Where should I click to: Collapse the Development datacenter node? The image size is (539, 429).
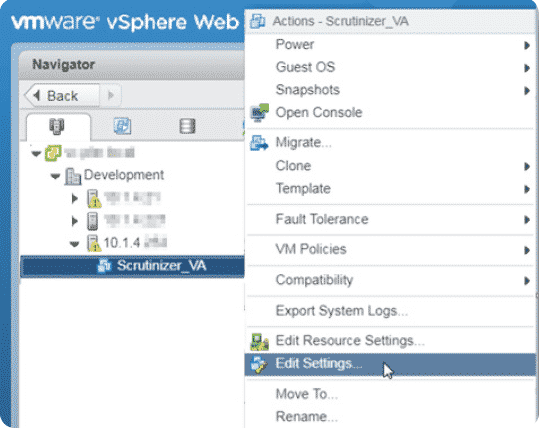click(55, 176)
